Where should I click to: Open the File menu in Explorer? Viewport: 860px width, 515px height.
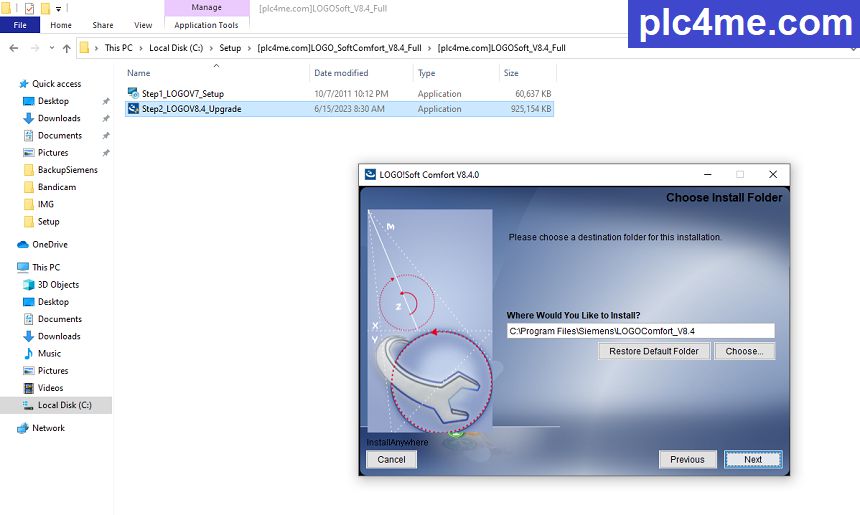click(x=20, y=25)
